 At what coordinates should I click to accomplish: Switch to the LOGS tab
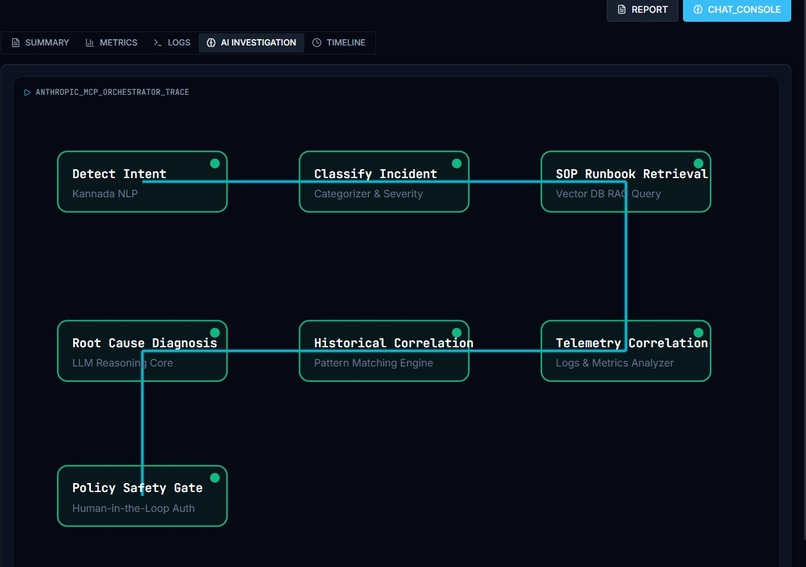(x=172, y=43)
